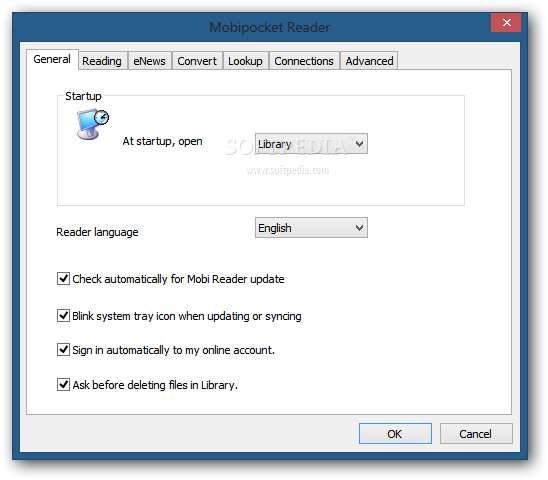Image resolution: width=548 pixels, height=480 pixels.
Task: Click the 'At startup, open' label
Action: [x=163, y=141]
